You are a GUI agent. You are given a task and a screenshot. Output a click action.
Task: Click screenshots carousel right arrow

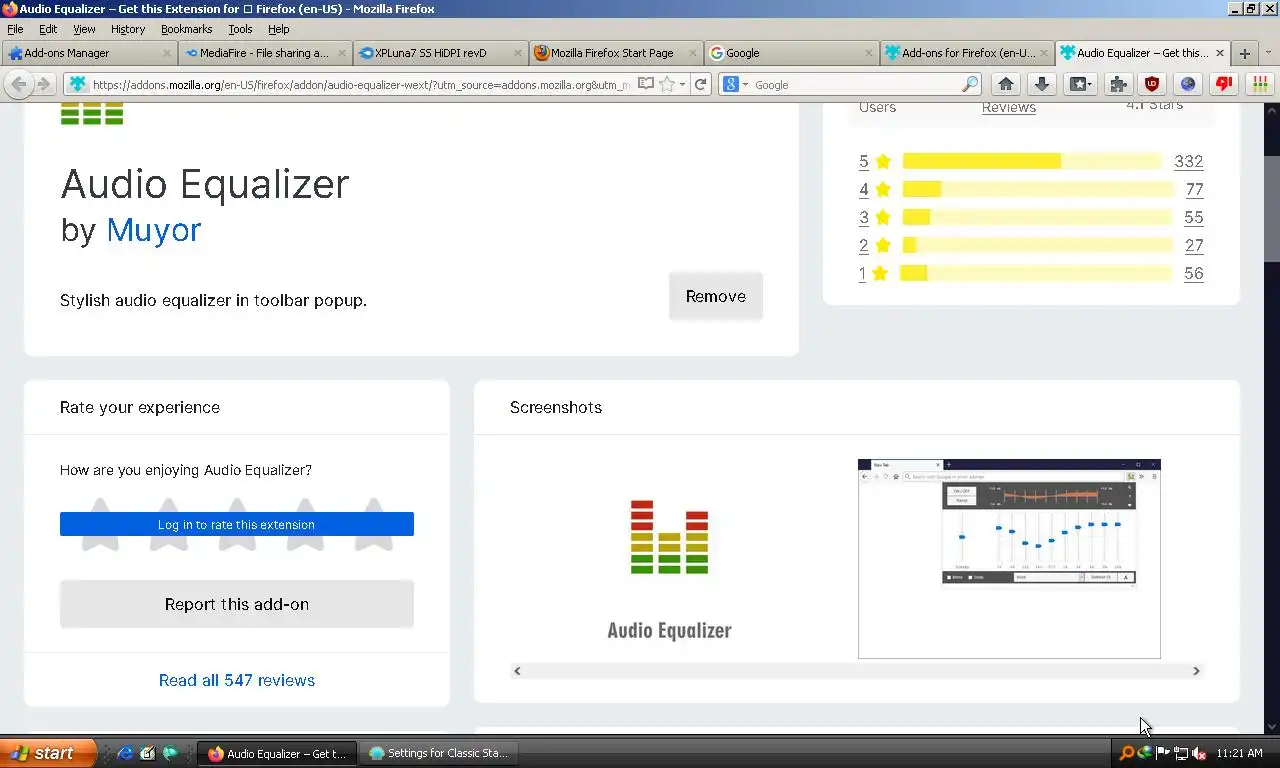(1196, 671)
